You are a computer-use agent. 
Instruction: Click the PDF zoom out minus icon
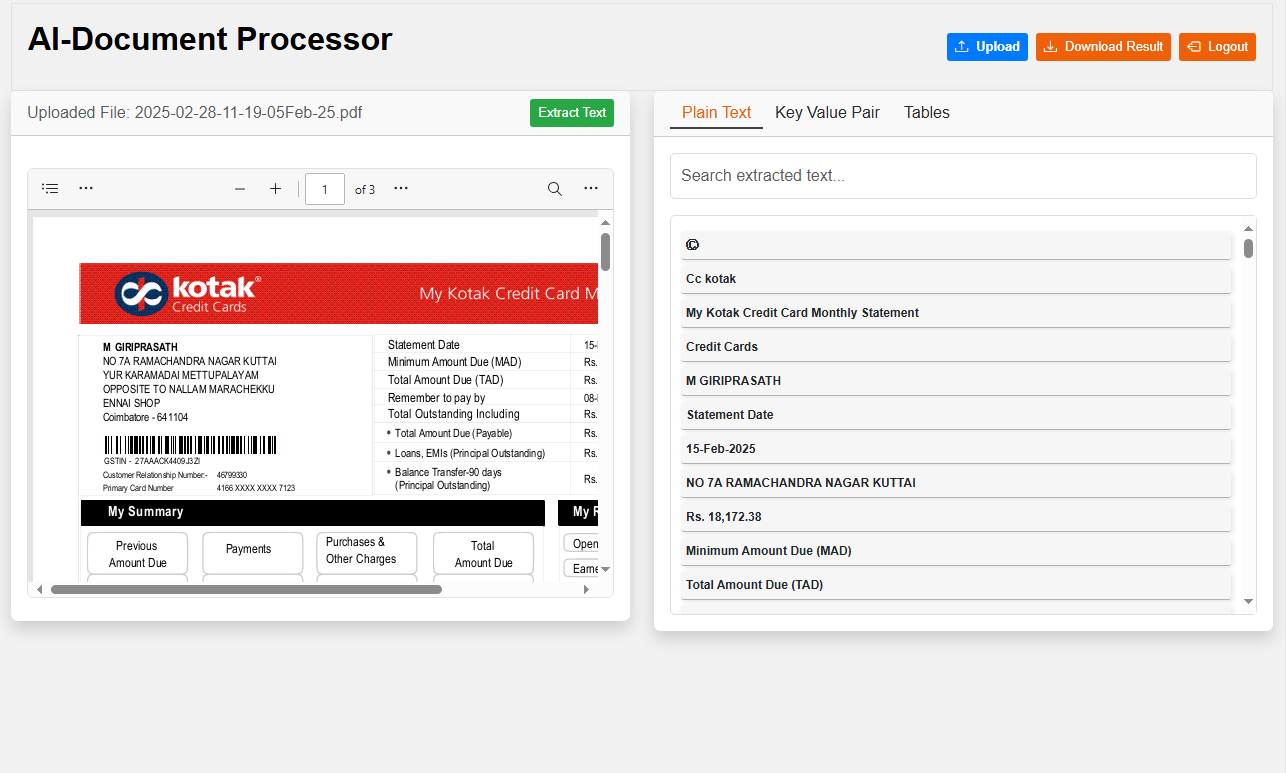pos(240,189)
